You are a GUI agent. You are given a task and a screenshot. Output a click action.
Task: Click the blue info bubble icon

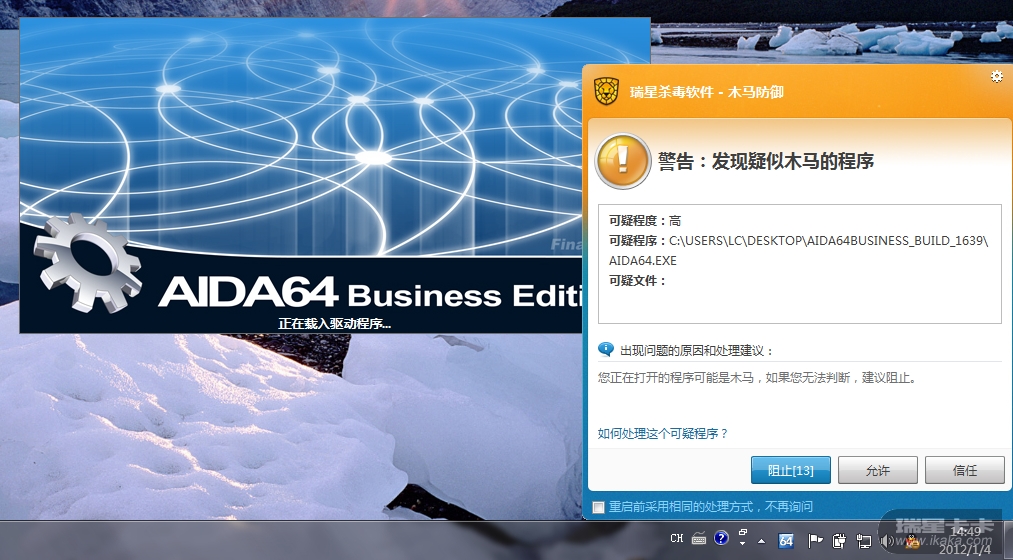(x=605, y=349)
